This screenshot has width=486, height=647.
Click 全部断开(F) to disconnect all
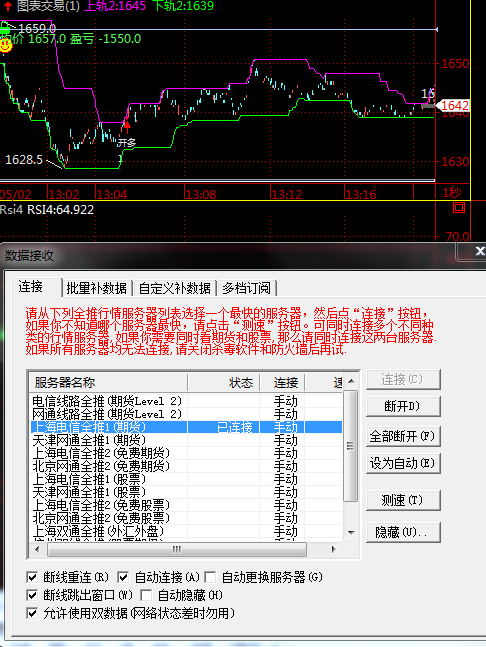403,436
